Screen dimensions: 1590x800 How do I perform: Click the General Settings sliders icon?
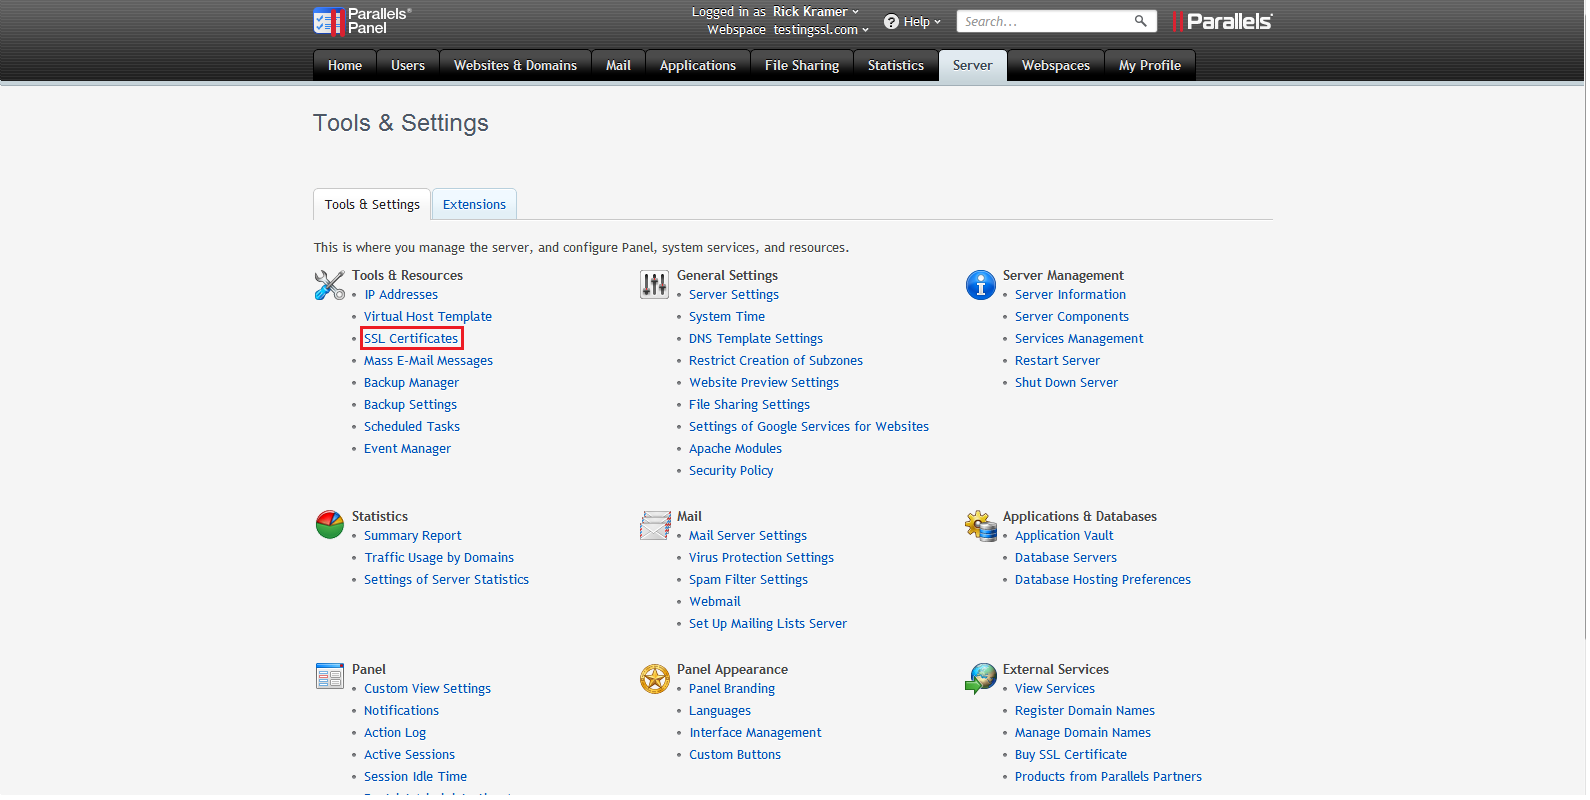(x=654, y=285)
